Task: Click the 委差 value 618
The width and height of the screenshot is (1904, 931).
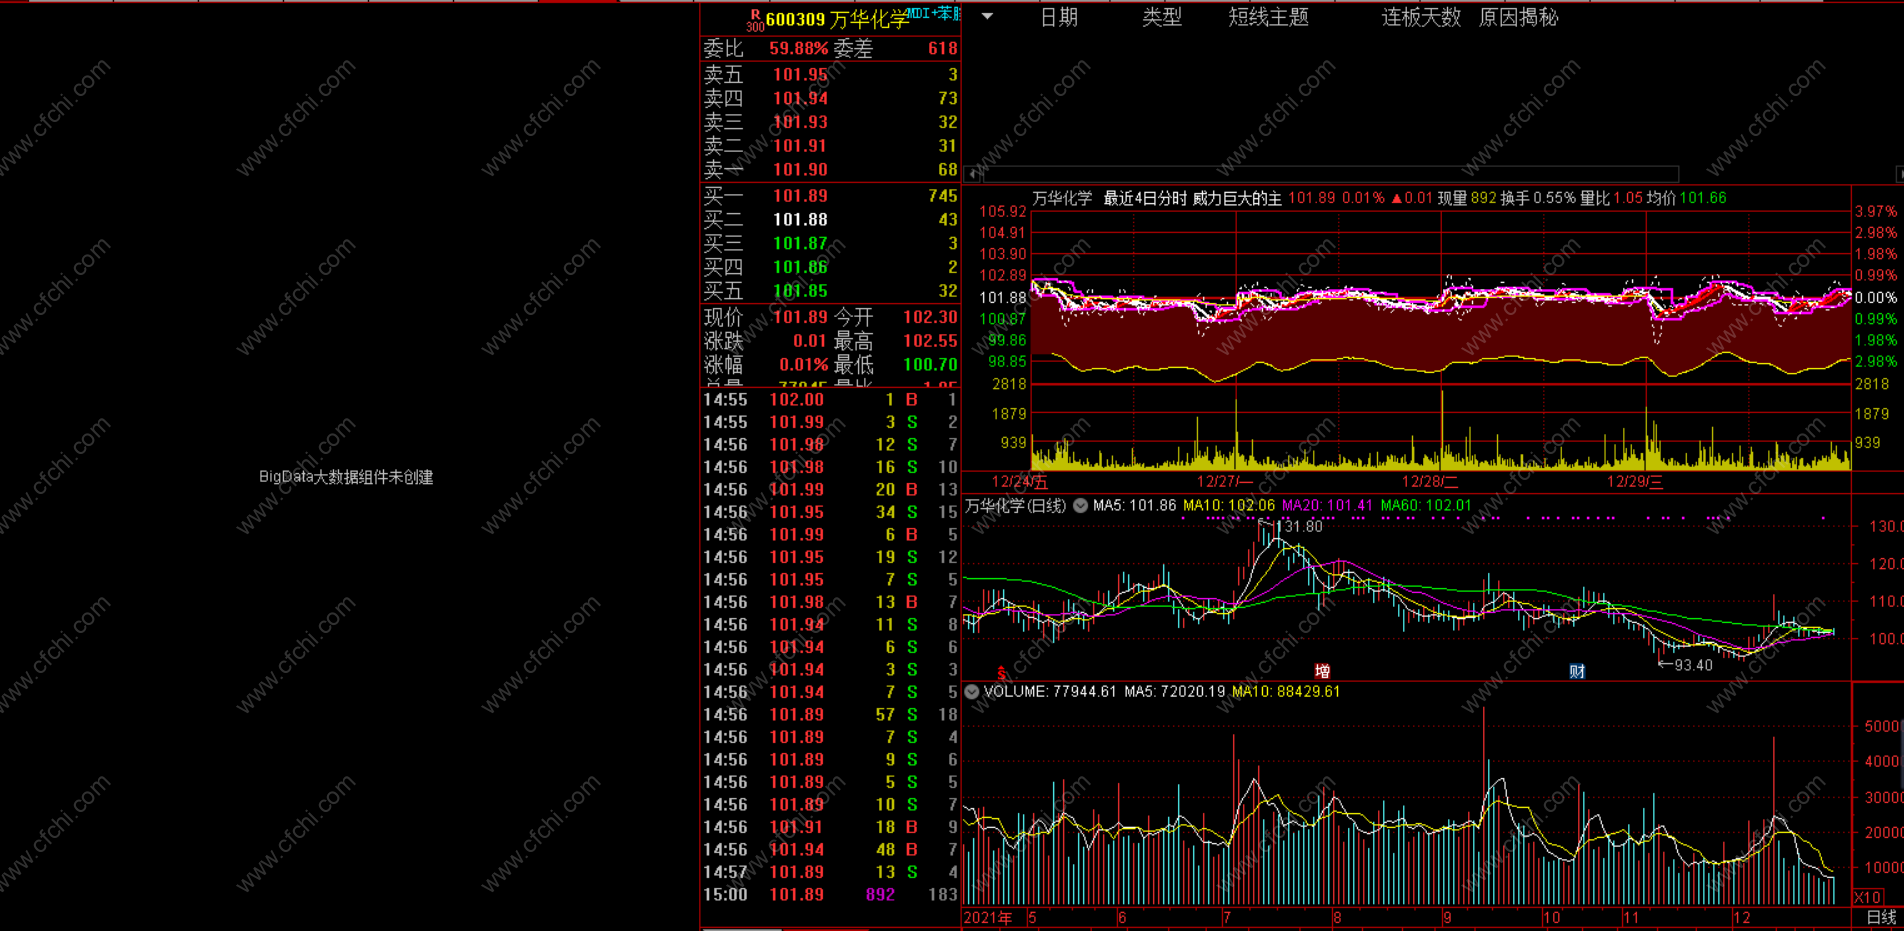Action: click(943, 49)
